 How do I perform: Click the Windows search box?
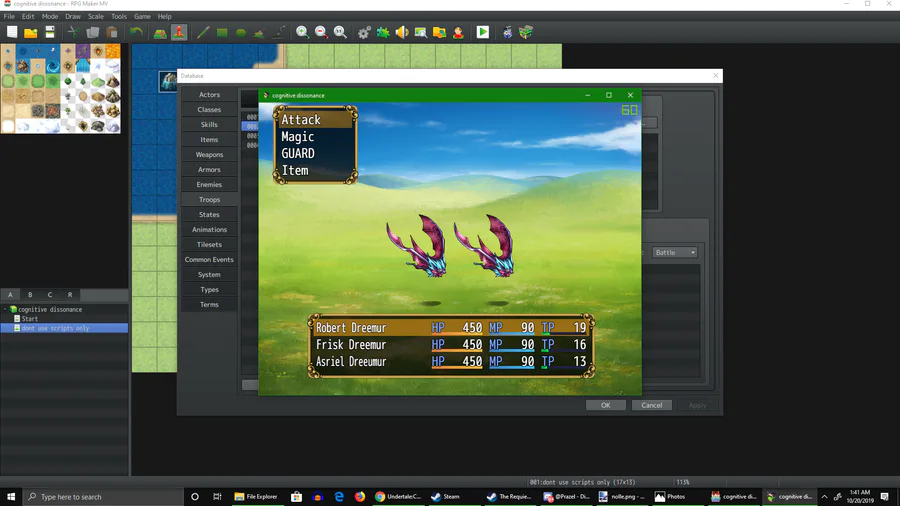tap(103, 497)
